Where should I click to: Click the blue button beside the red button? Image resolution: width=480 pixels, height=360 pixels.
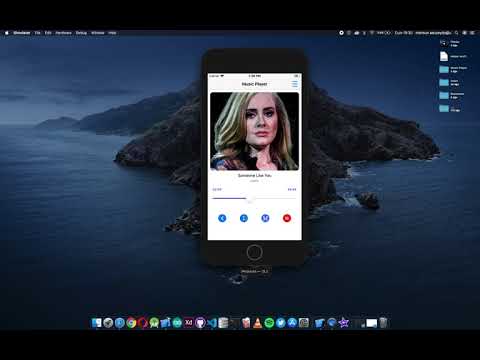click(265, 218)
